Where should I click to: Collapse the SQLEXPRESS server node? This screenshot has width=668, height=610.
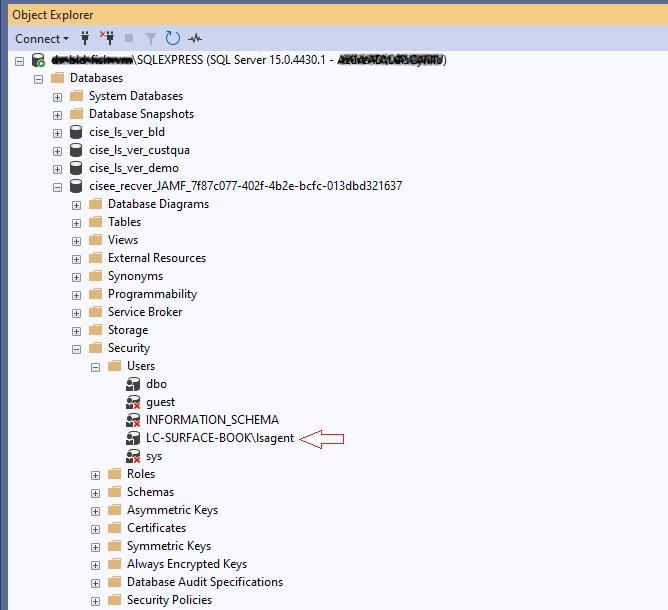pyautogui.click(x=20, y=61)
